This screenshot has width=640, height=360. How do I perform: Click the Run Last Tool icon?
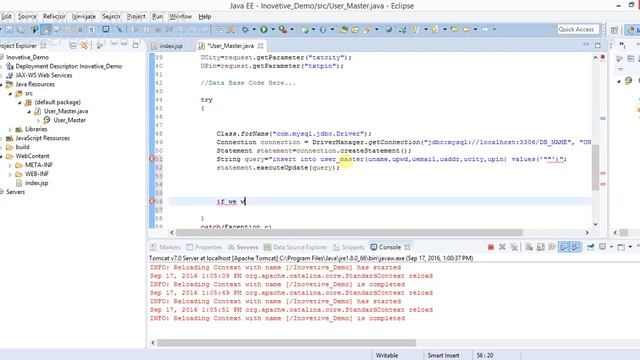point(282,29)
